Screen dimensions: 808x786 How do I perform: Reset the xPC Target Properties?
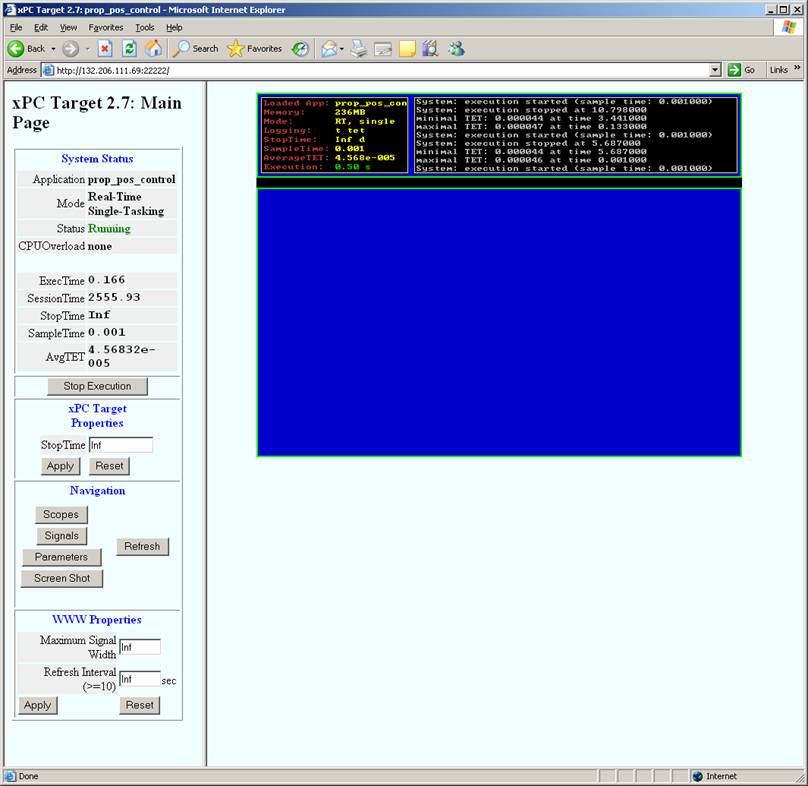[109, 466]
